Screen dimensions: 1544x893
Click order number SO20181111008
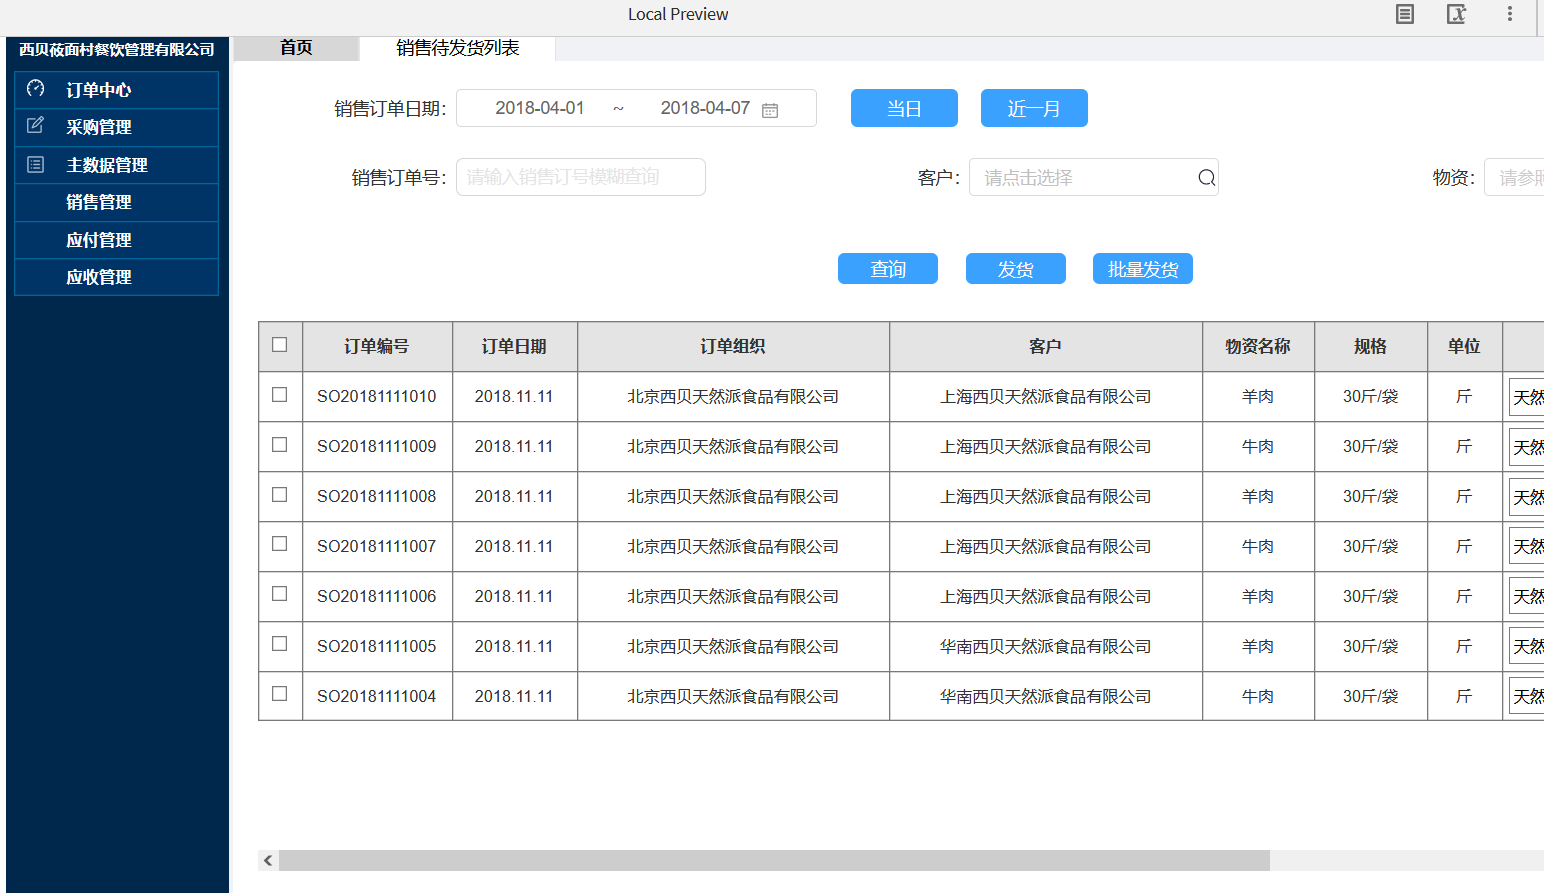click(377, 496)
